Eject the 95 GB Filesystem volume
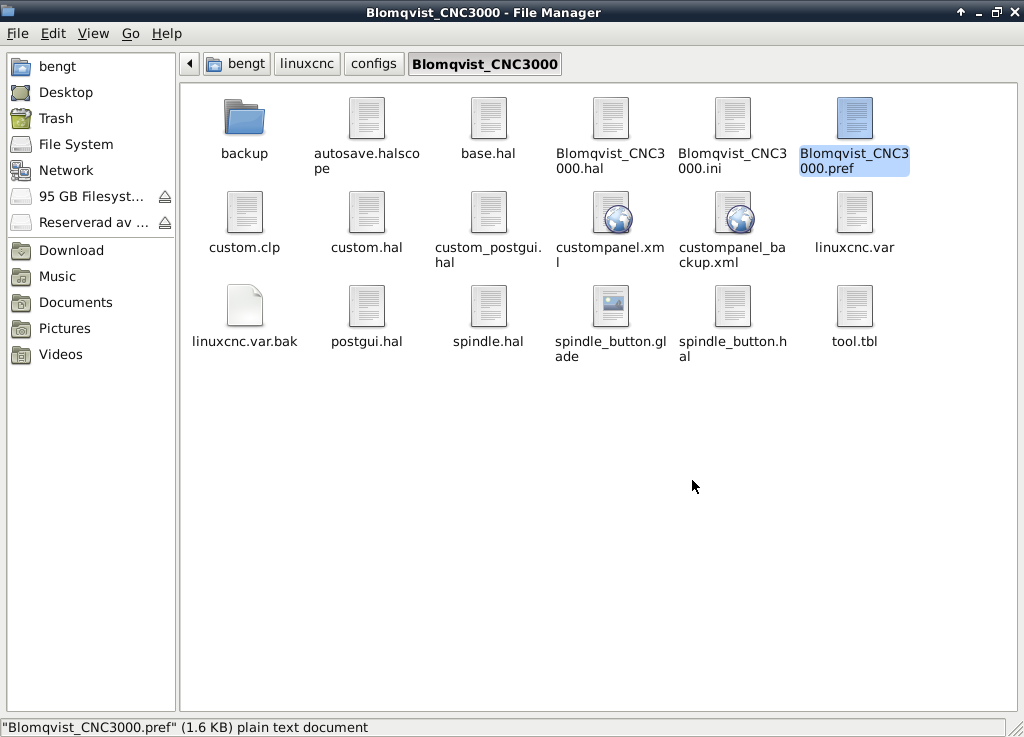 point(165,196)
